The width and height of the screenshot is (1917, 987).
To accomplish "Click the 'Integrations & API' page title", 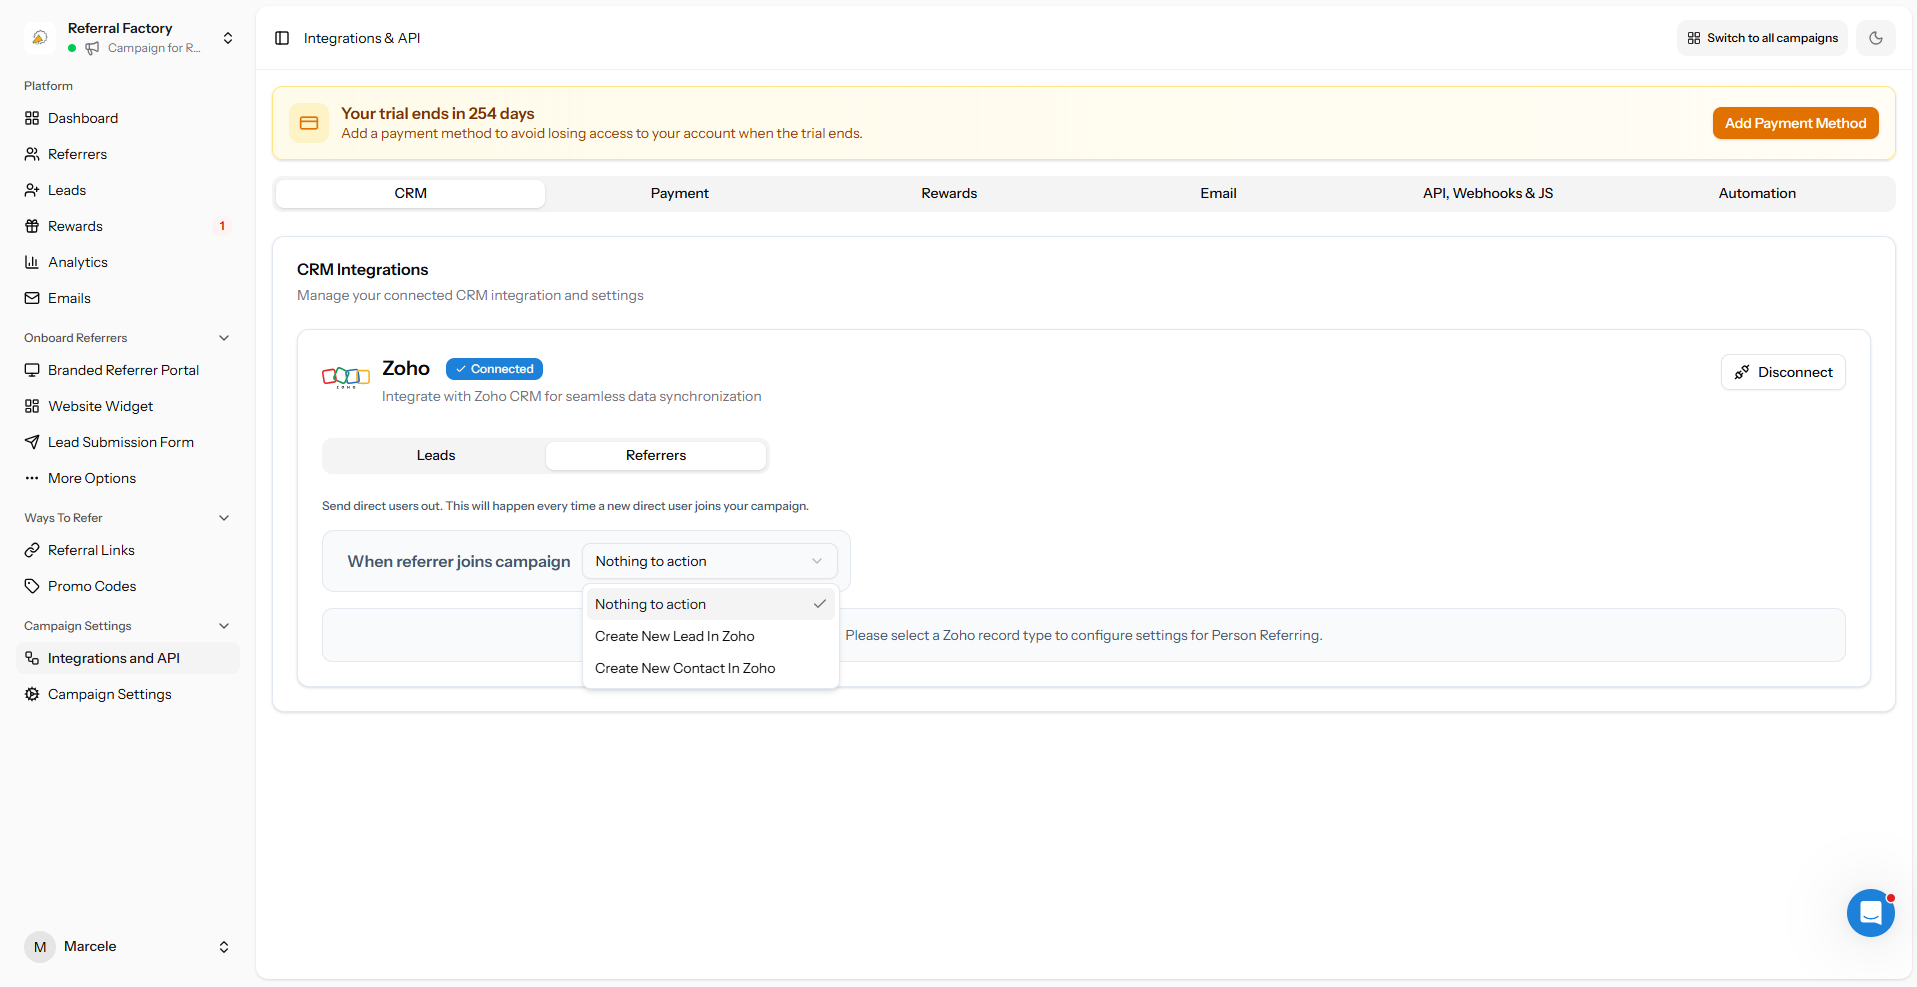I will coord(362,38).
